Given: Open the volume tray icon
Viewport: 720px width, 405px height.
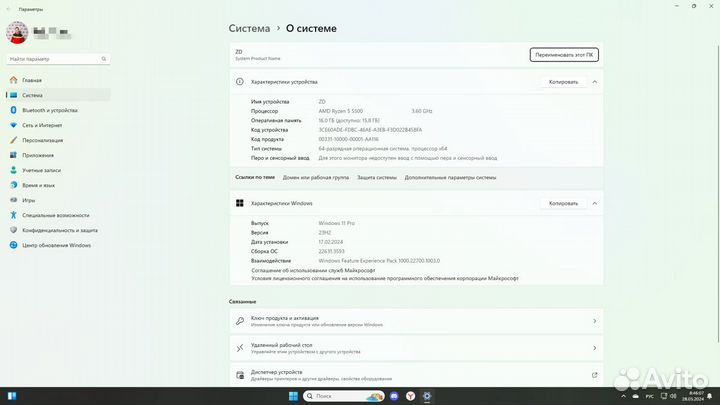Looking at the screenshot, I should click(x=673, y=396).
